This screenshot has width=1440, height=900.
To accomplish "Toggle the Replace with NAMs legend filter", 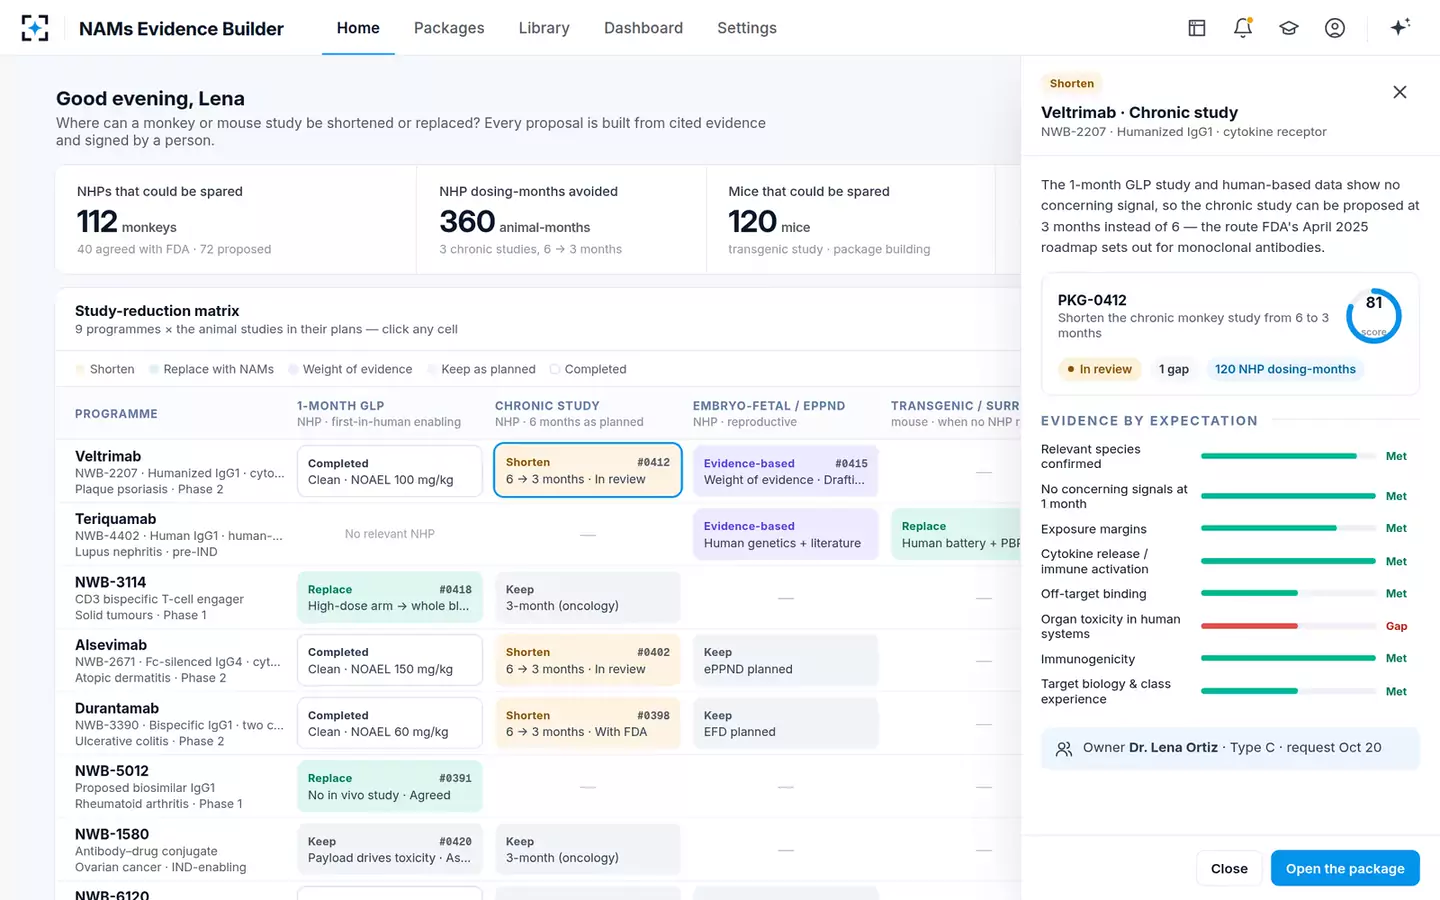I will 211,369.
